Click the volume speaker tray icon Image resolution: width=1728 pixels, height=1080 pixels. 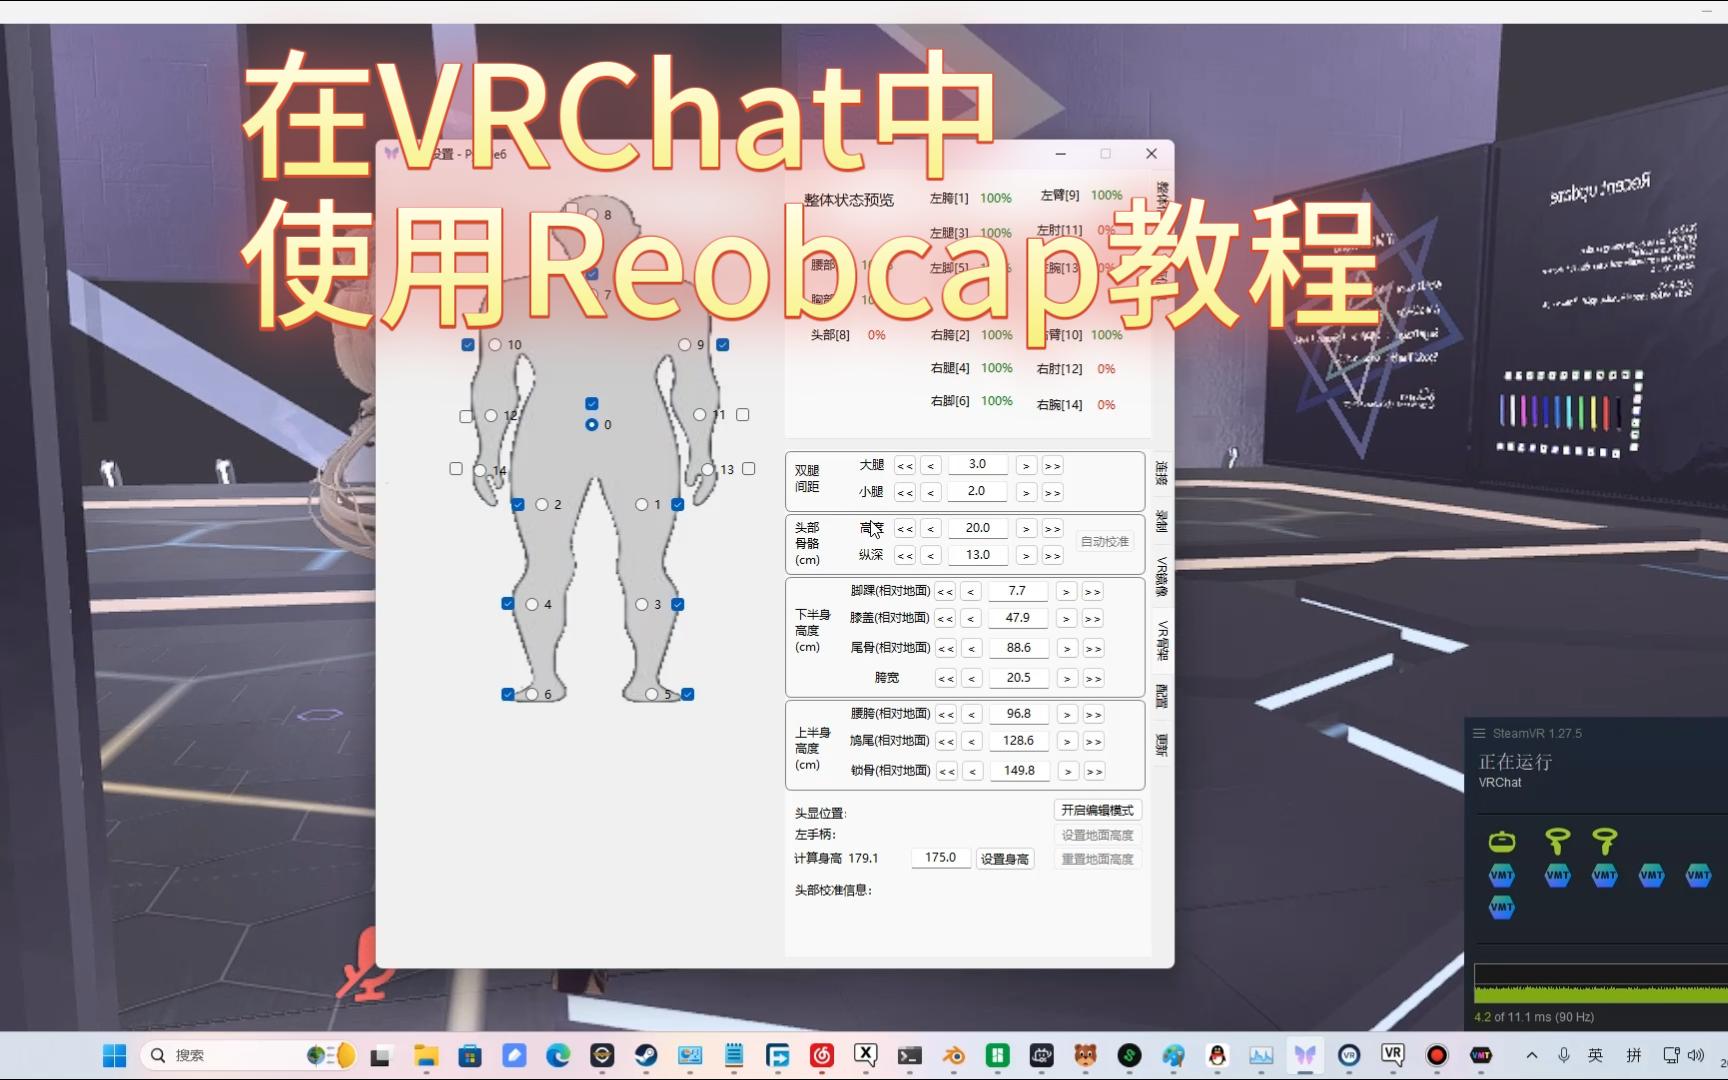1696,1055
